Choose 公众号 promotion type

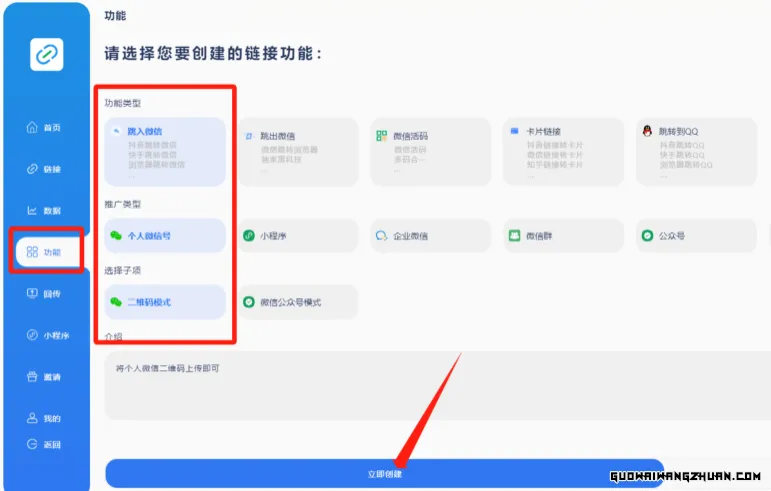[696, 235]
